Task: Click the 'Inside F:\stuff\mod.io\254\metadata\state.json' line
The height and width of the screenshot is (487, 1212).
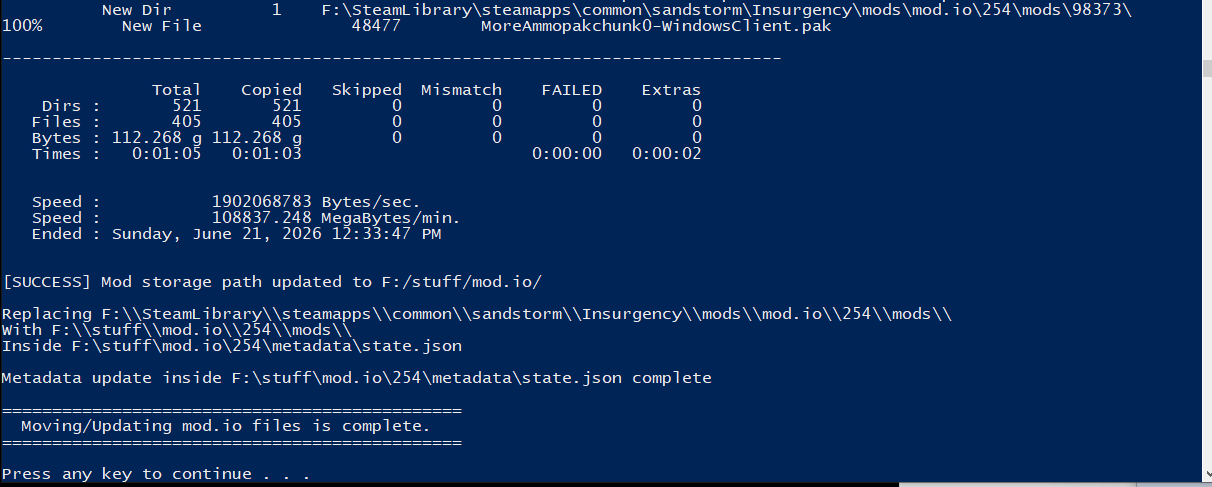Action: (232, 346)
